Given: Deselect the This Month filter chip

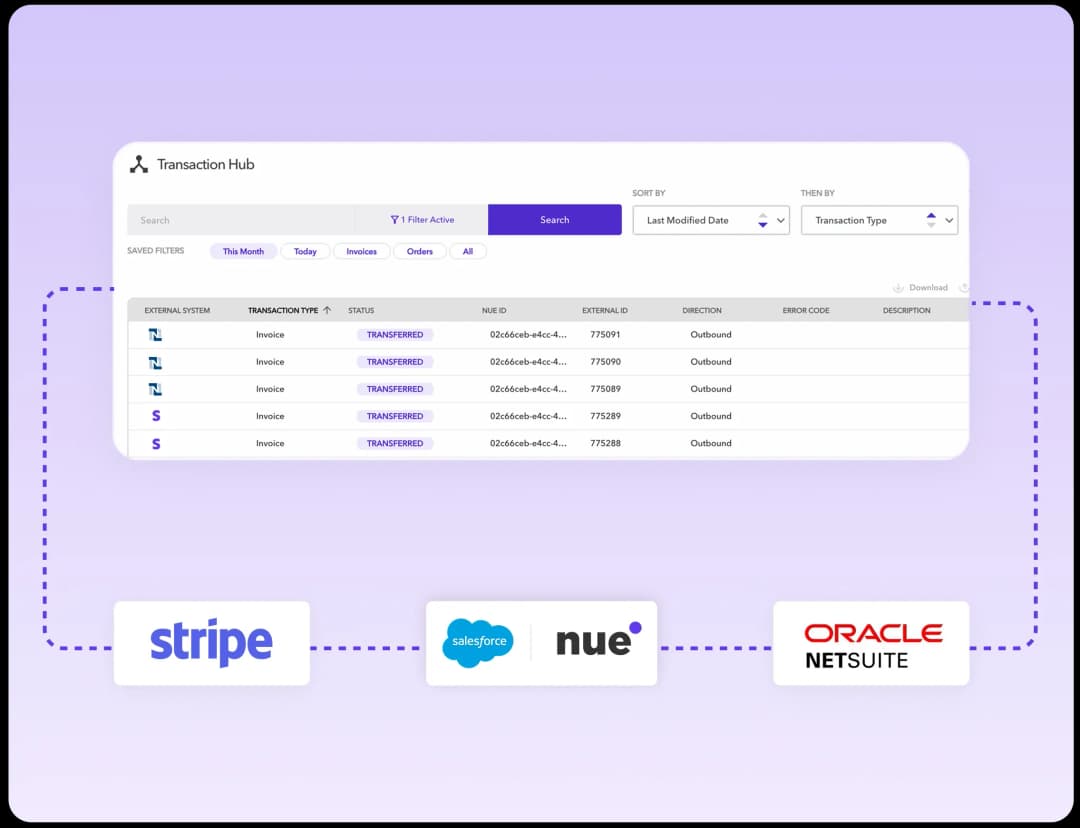Looking at the screenshot, I should point(243,251).
